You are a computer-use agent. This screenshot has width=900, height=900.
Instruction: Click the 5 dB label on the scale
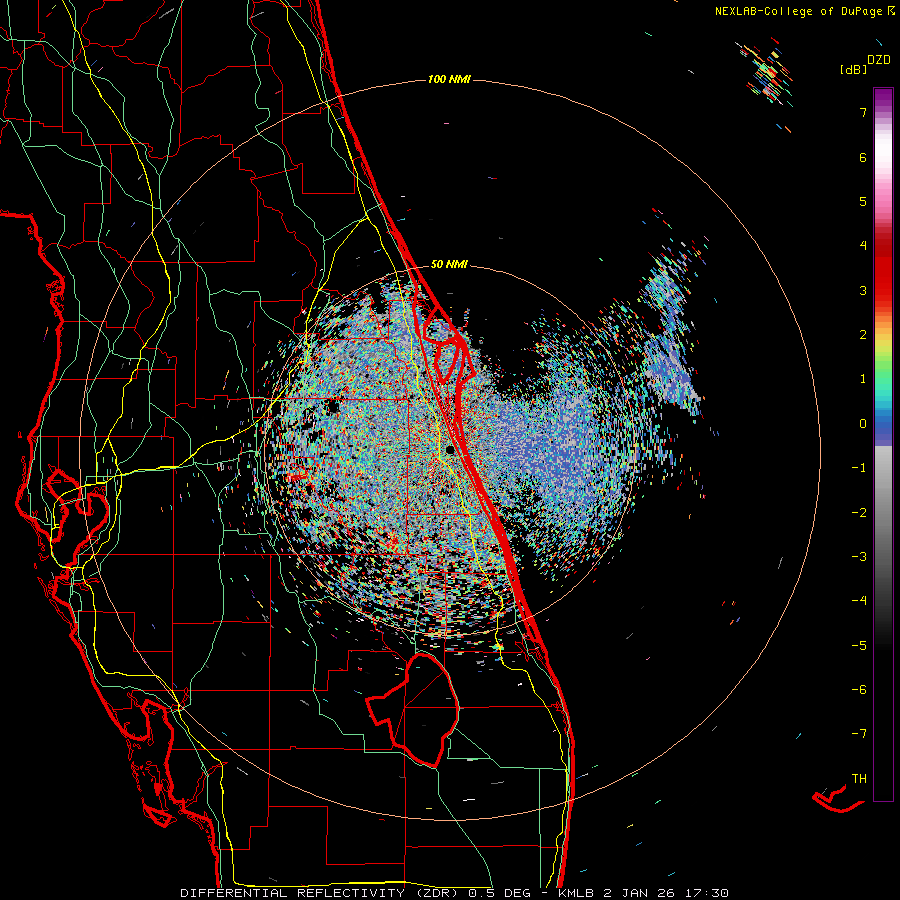pyautogui.click(x=863, y=201)
